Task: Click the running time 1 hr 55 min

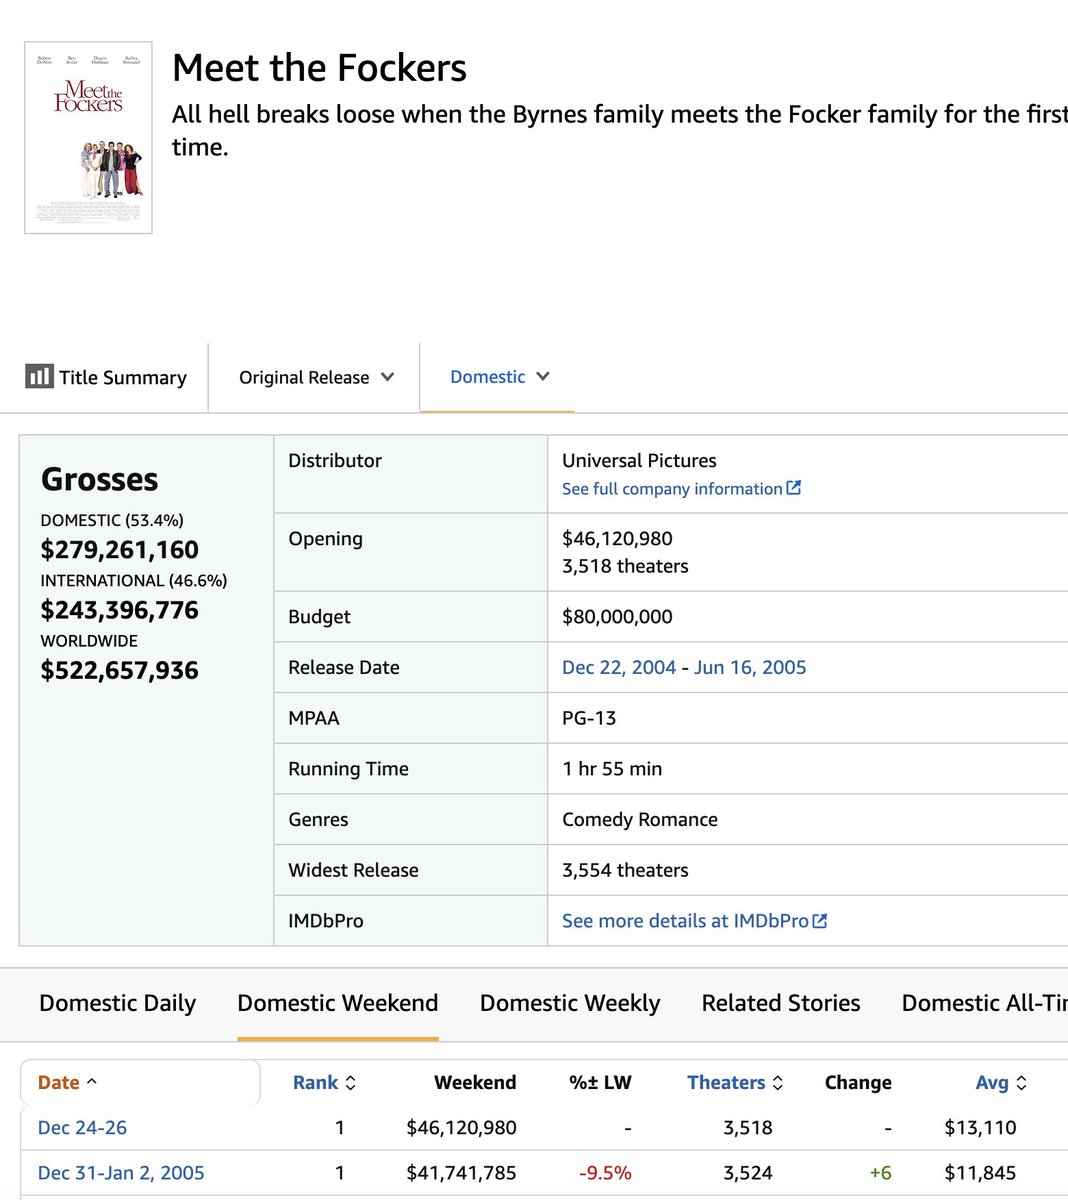Action: click(x=612, y=769)
